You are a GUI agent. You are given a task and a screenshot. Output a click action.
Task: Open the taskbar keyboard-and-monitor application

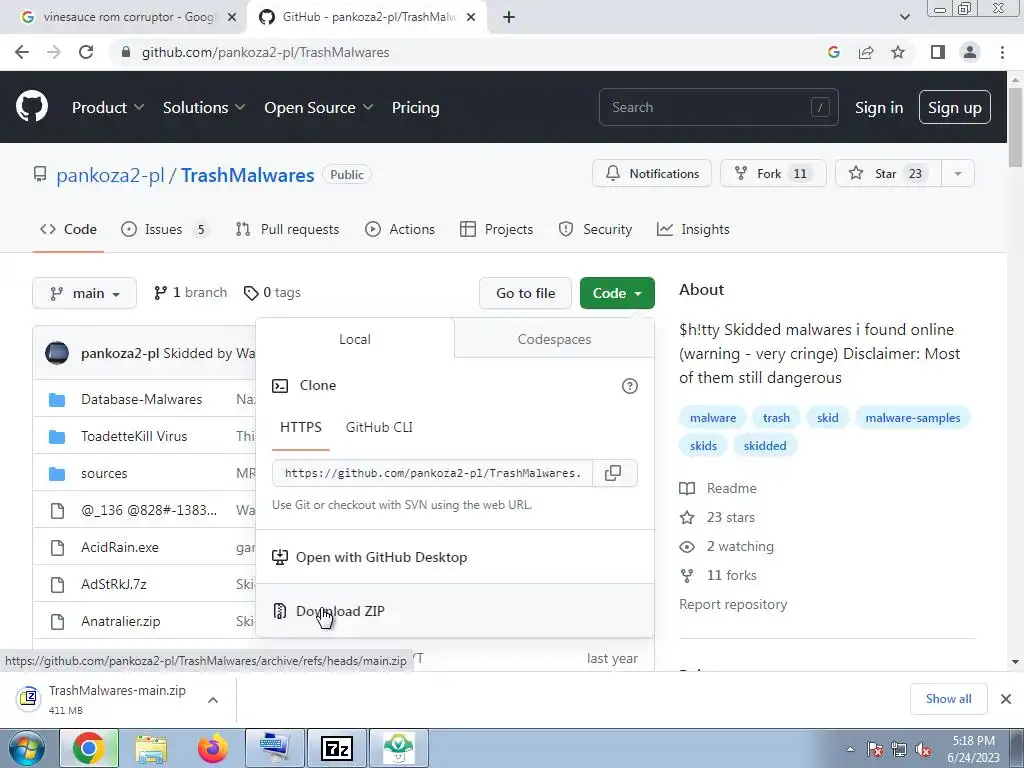tap(275, 748)
